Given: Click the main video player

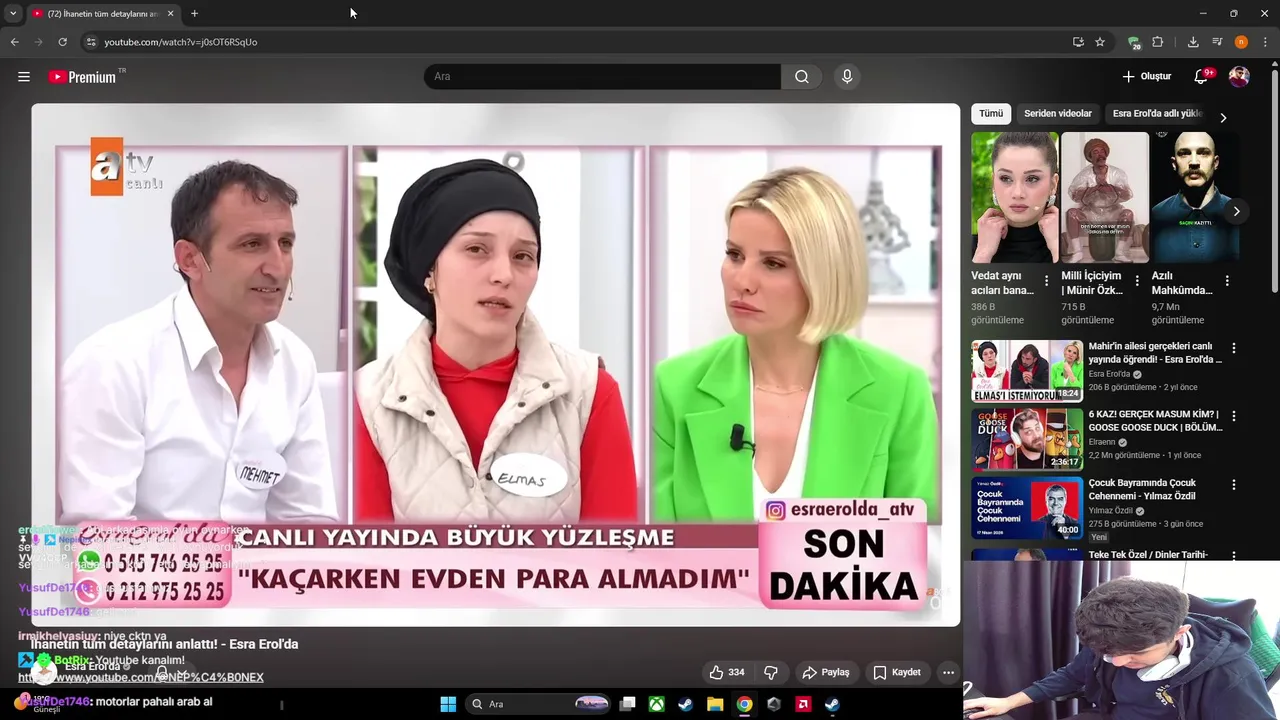Looking at the screenshot, I should tap(496, 365).
